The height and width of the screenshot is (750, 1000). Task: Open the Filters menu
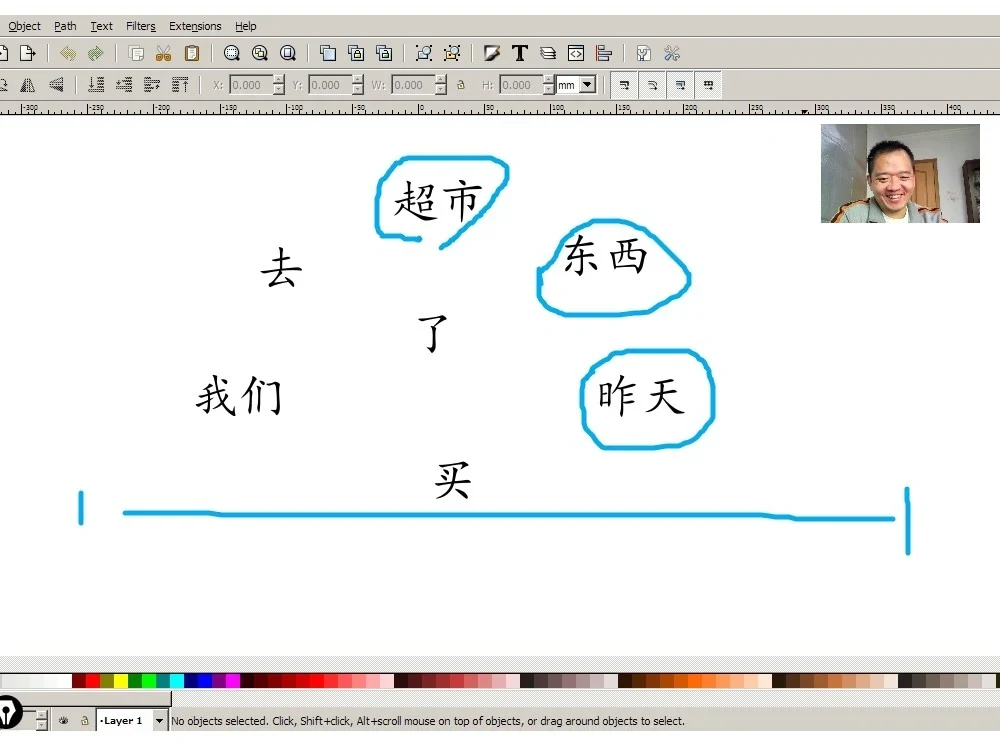click(141, 26)
